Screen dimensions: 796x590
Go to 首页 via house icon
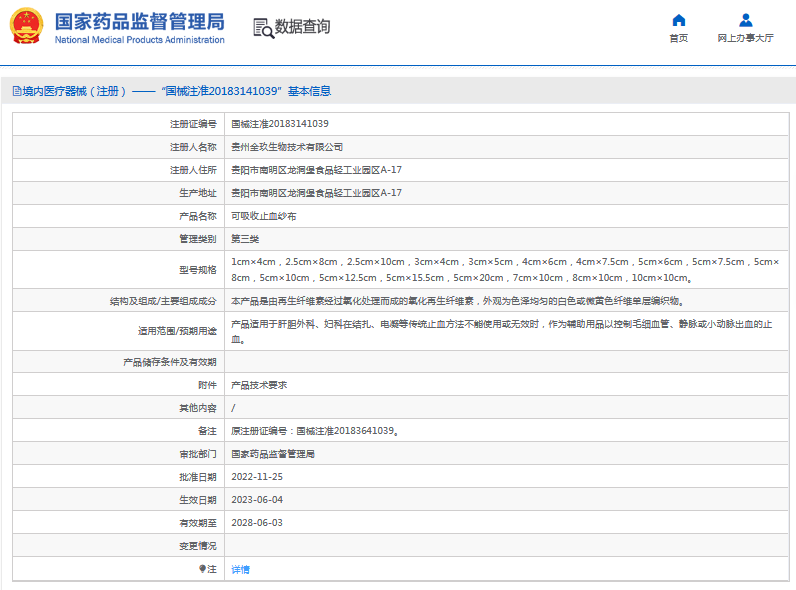[x=679, y=20]
